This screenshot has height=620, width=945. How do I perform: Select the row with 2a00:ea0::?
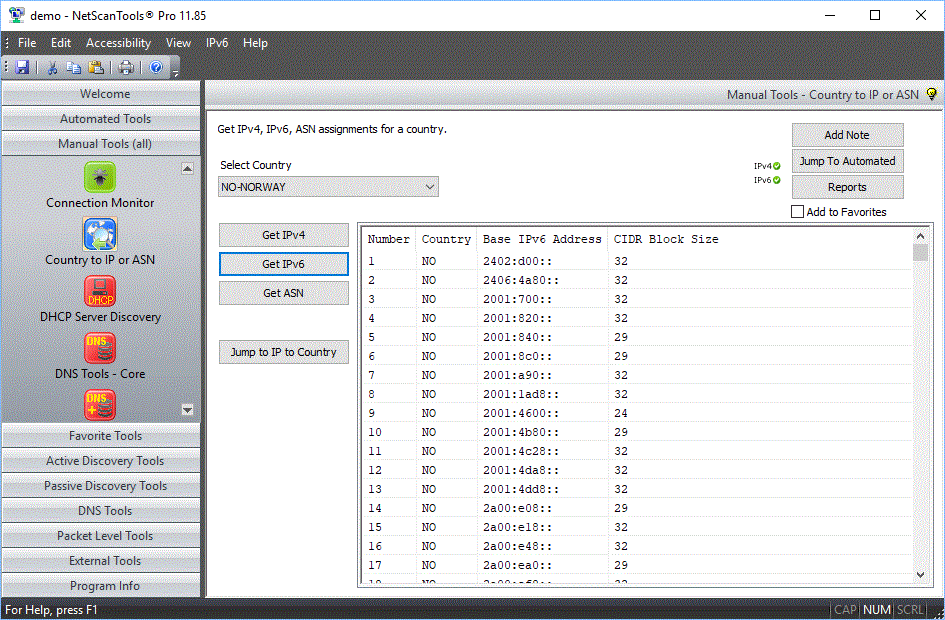tap(638, 565)
